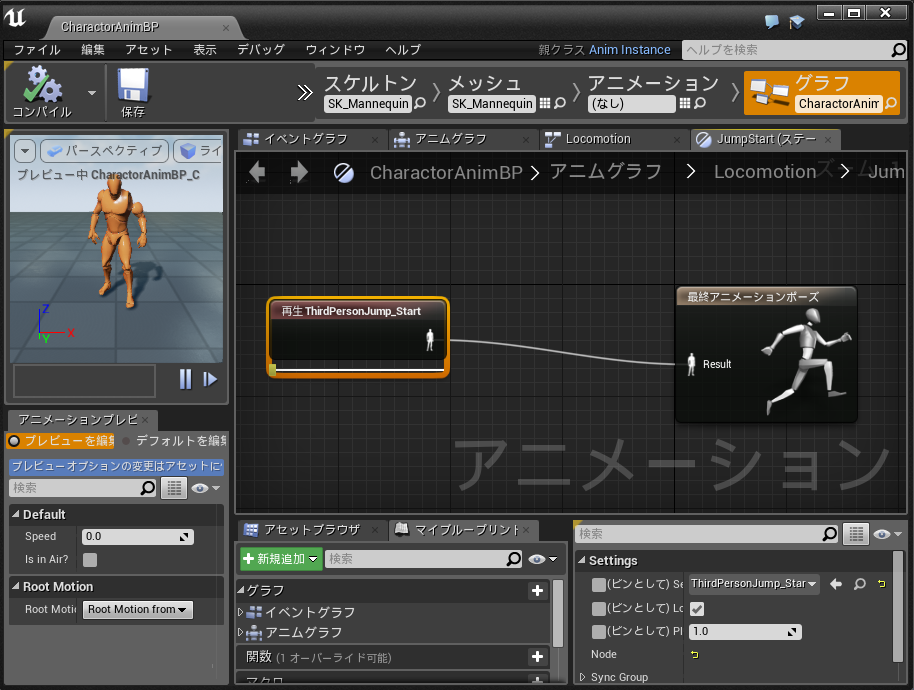Click the Compile (コンパイル) button
Viewport: 914px width, 690px height.
(x=42, y=92)
